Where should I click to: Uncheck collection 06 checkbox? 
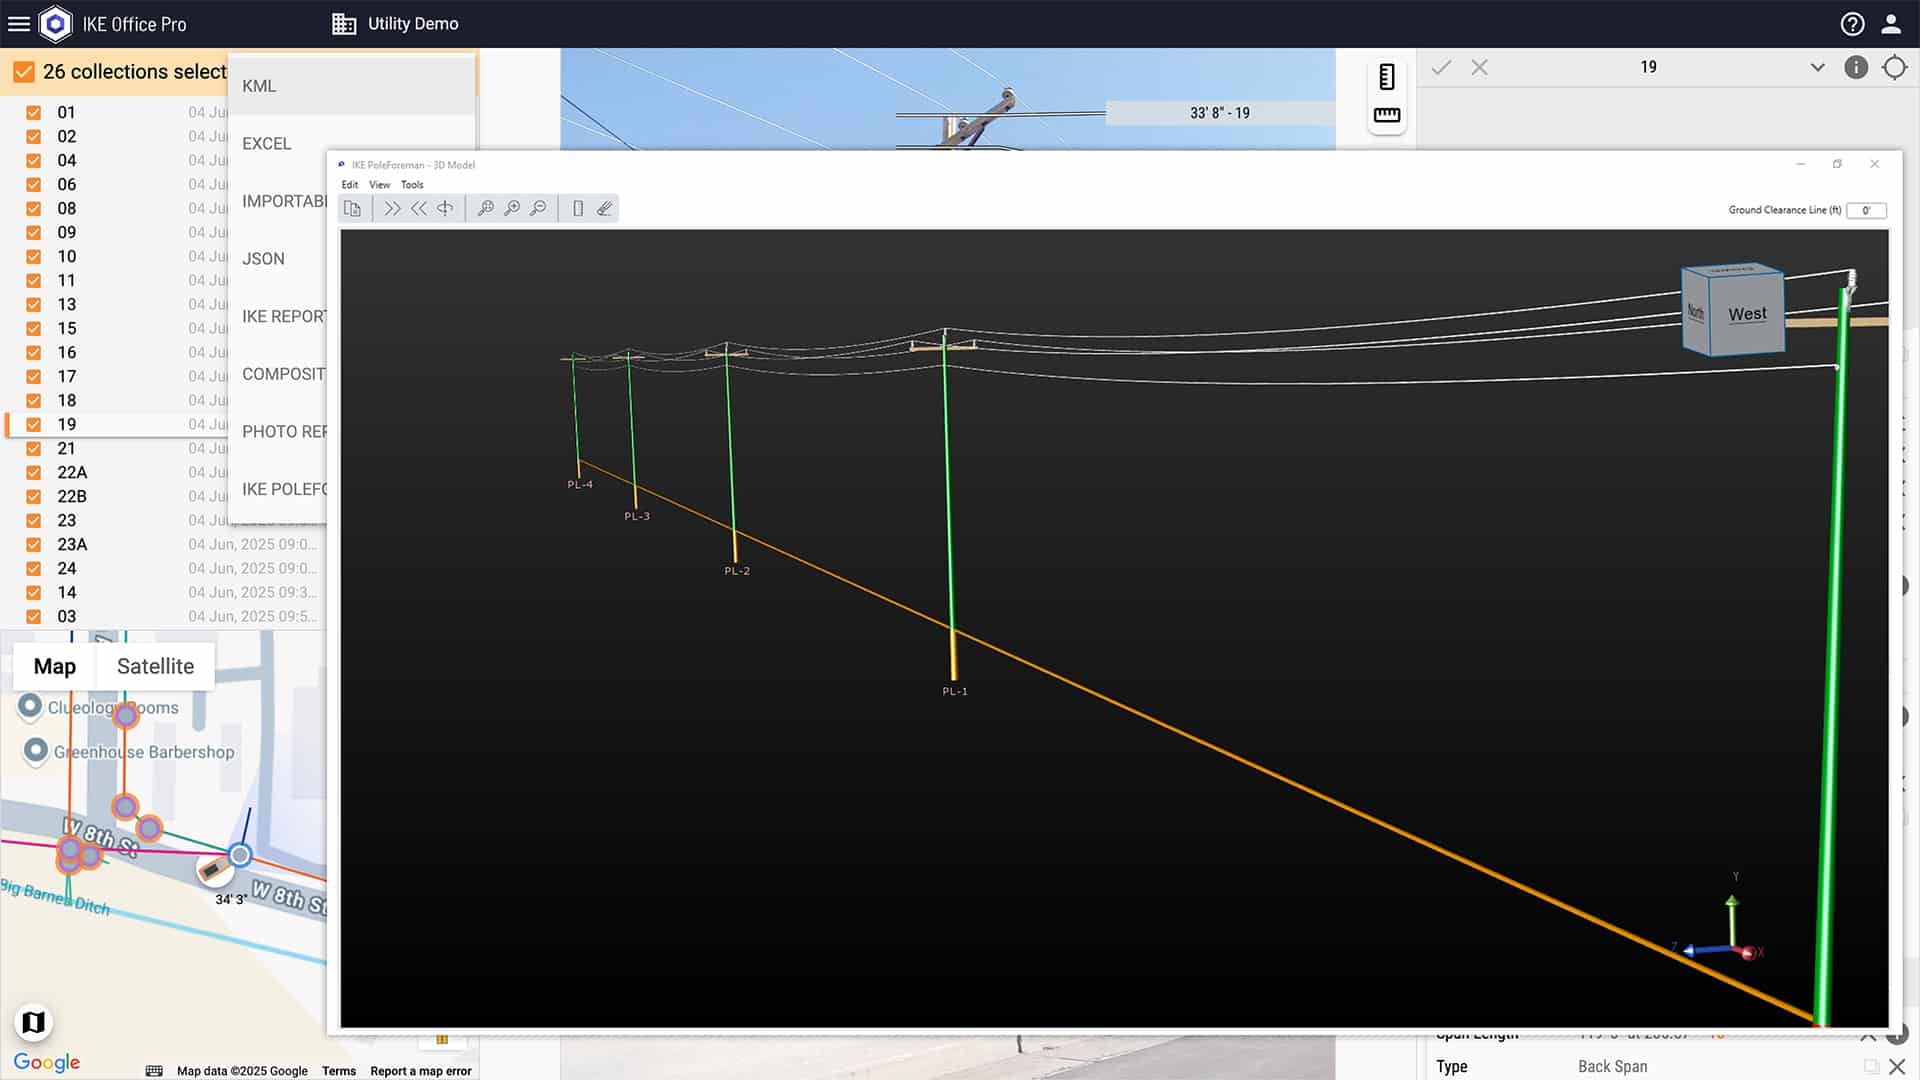point(34,185)
